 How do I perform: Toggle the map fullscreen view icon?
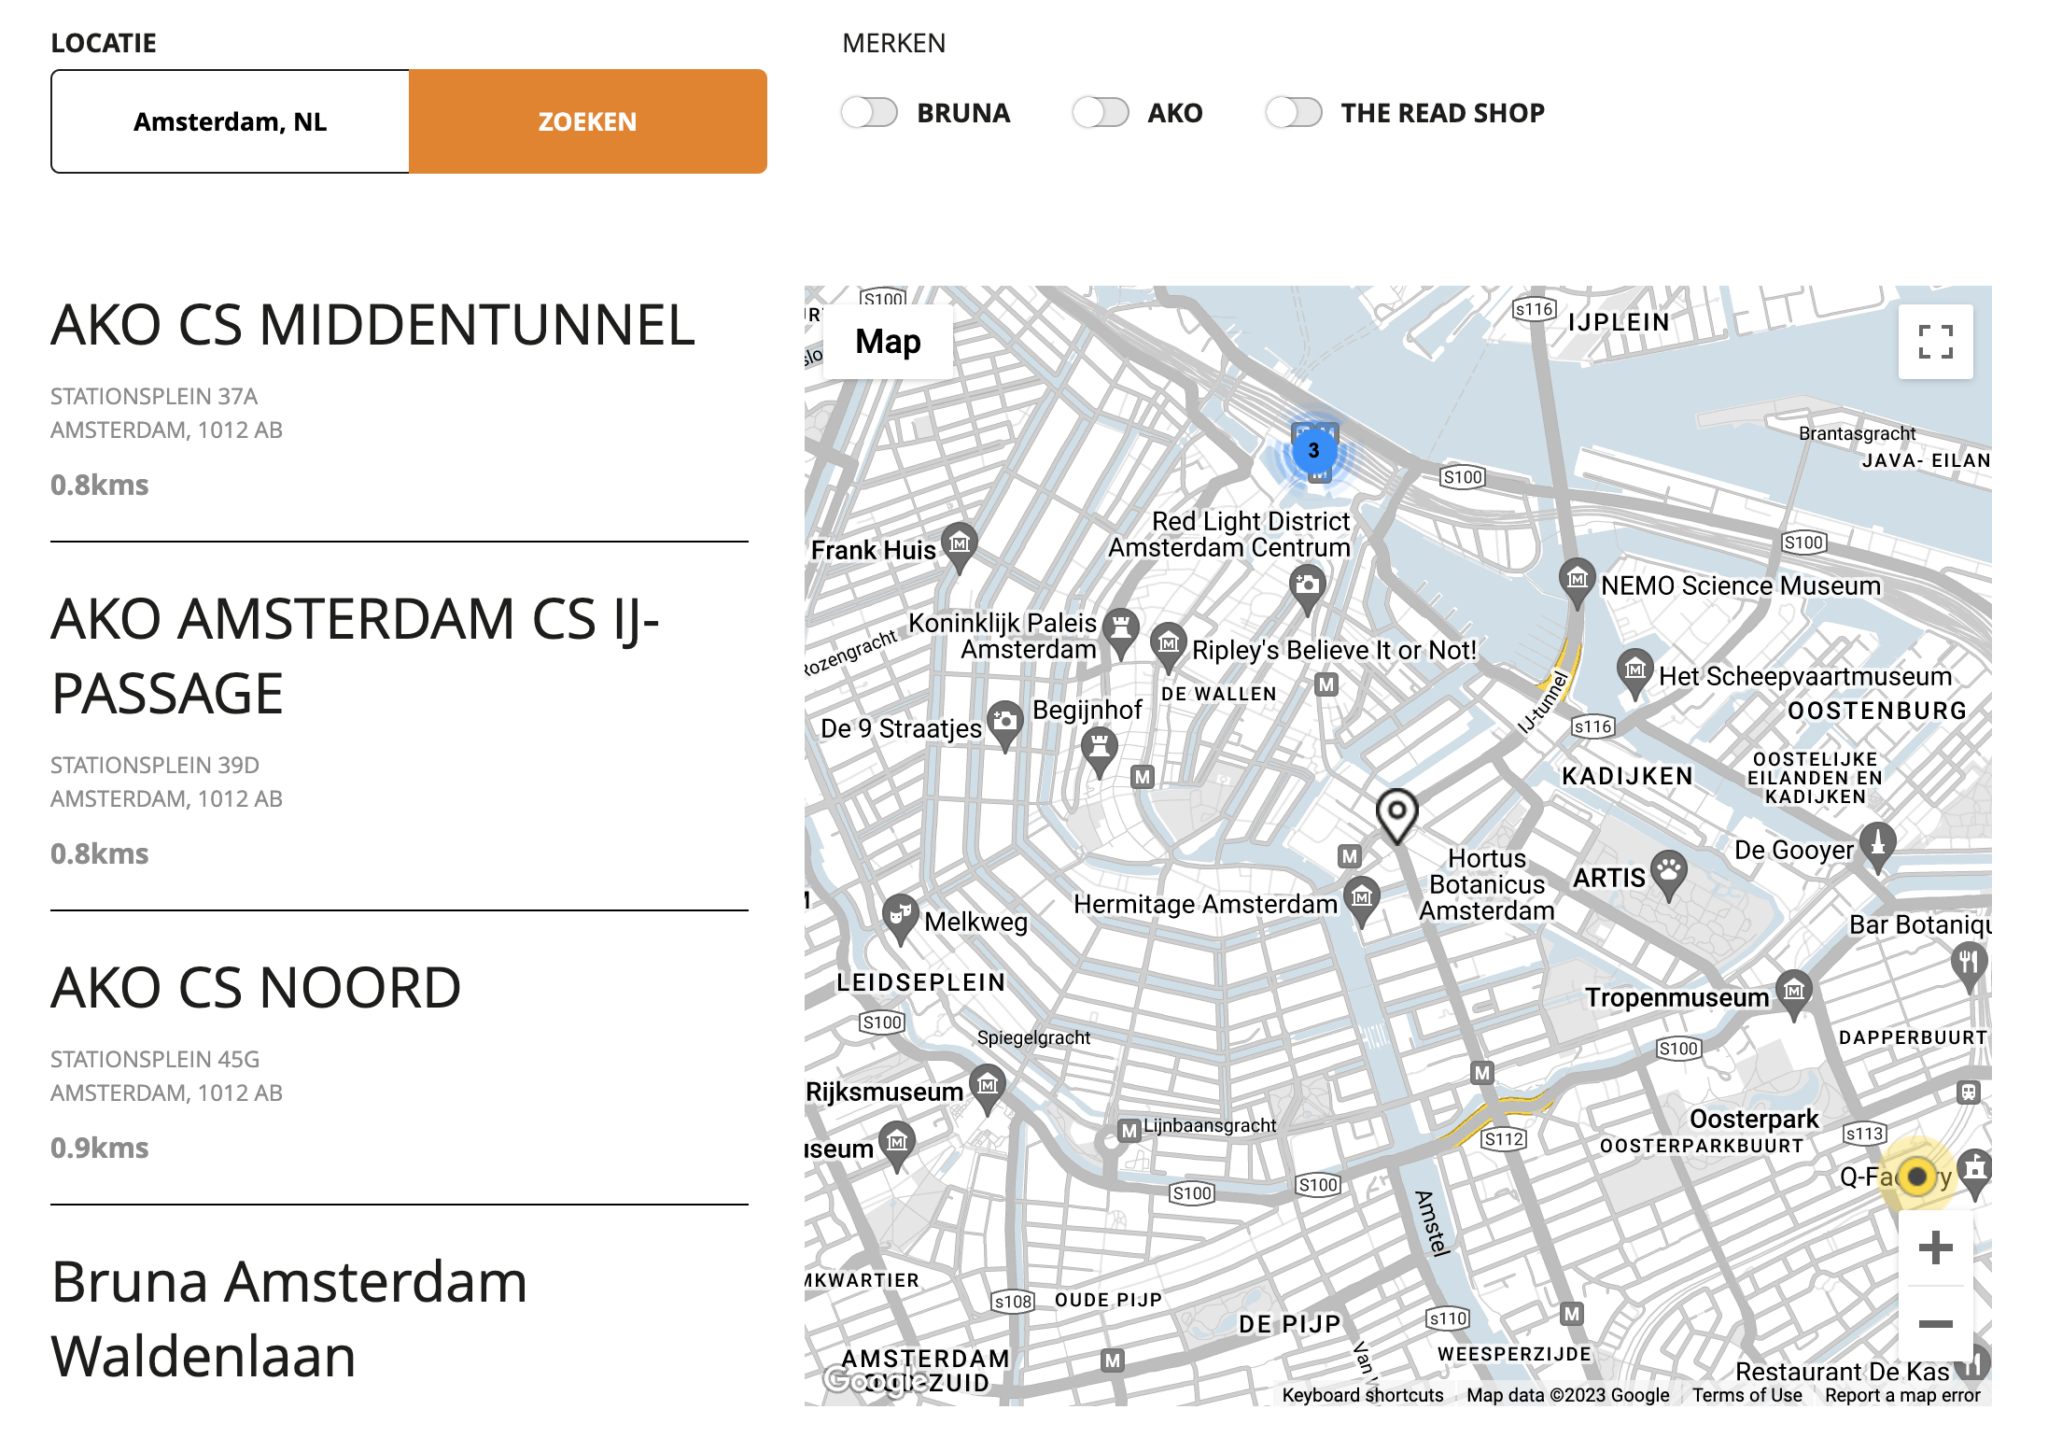pyautogui.click(x=1934, y=342)
